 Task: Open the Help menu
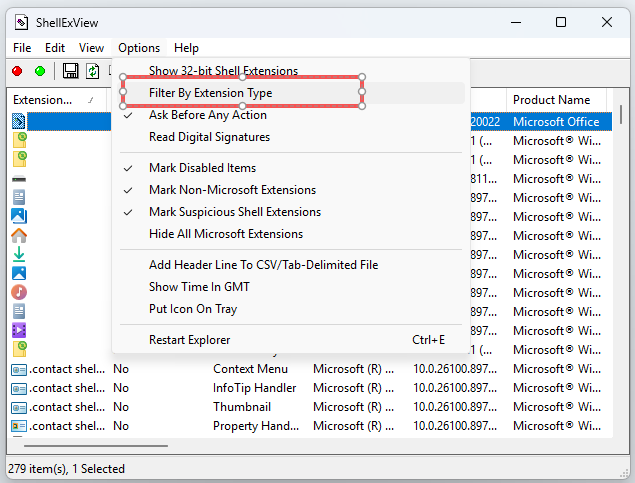(x=186, y=48)
